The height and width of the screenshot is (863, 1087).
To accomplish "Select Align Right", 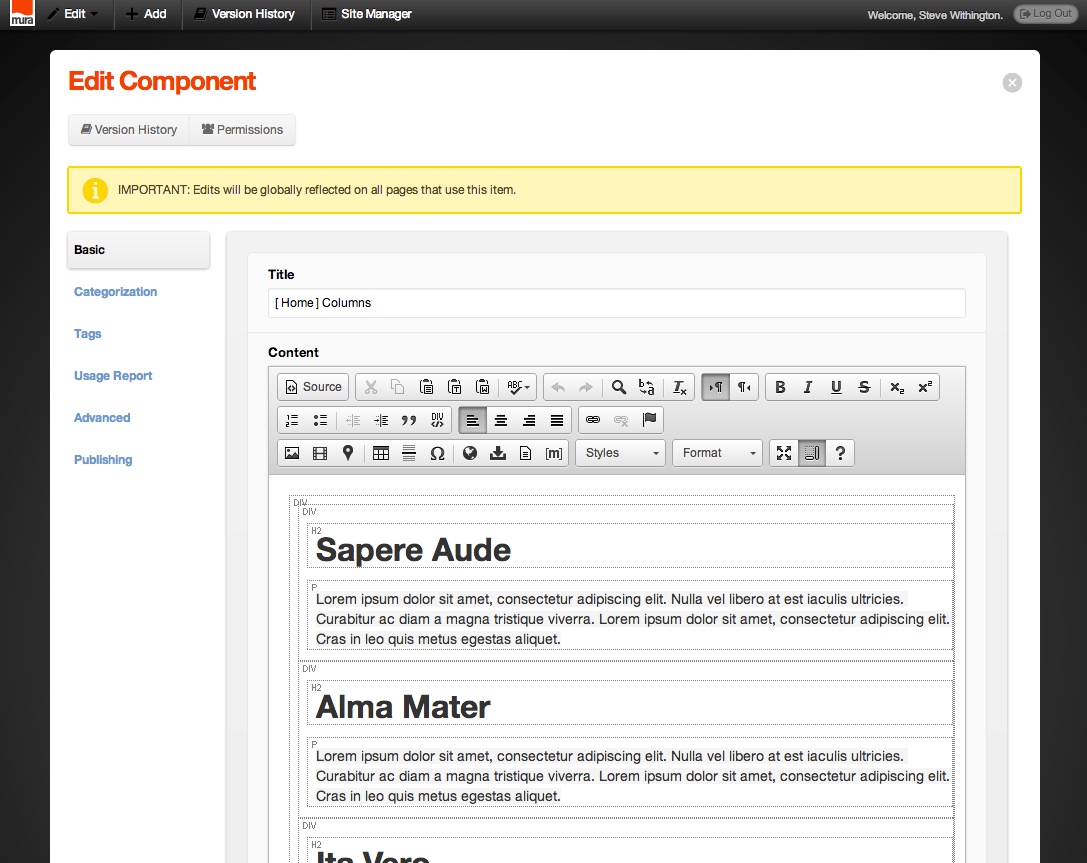I will [529, 420].
